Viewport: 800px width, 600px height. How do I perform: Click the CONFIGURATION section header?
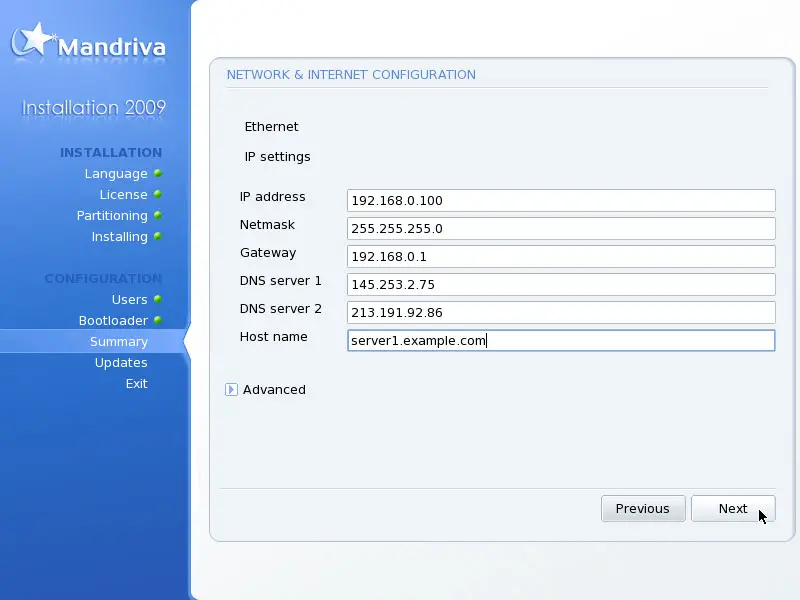point(103,279)
